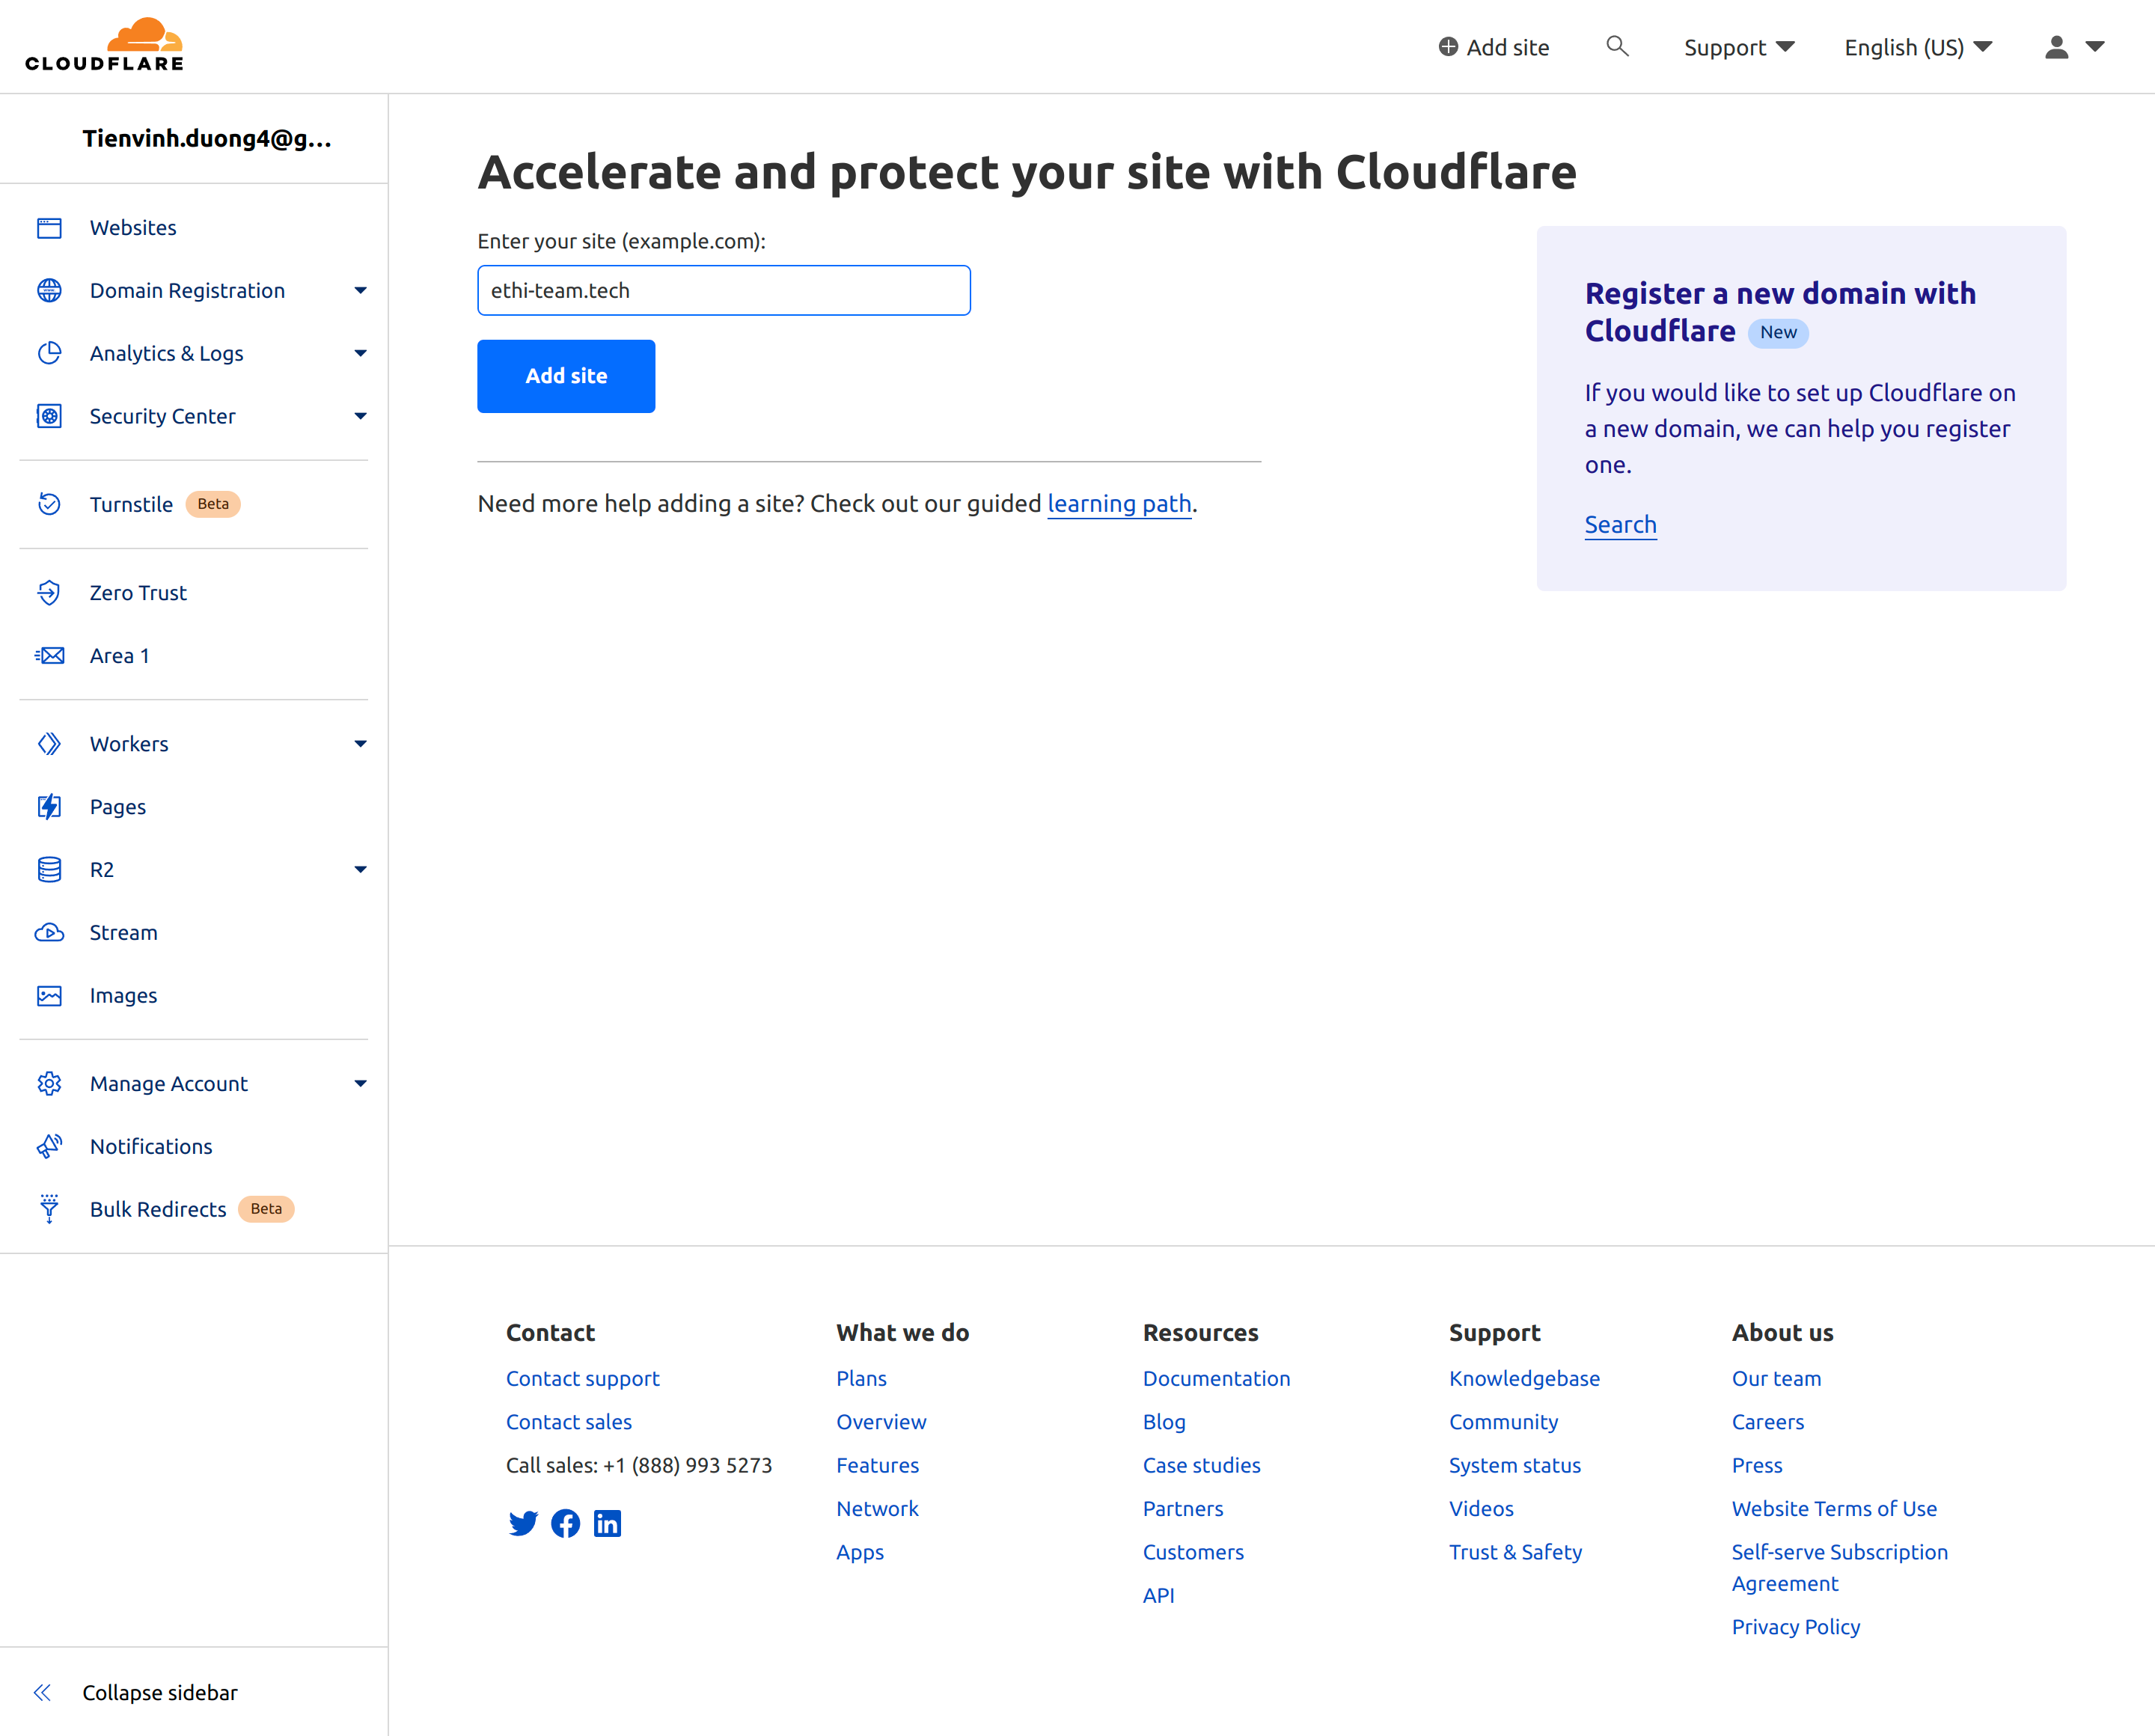Click the Domain Registration globe icon

(49, 291)
